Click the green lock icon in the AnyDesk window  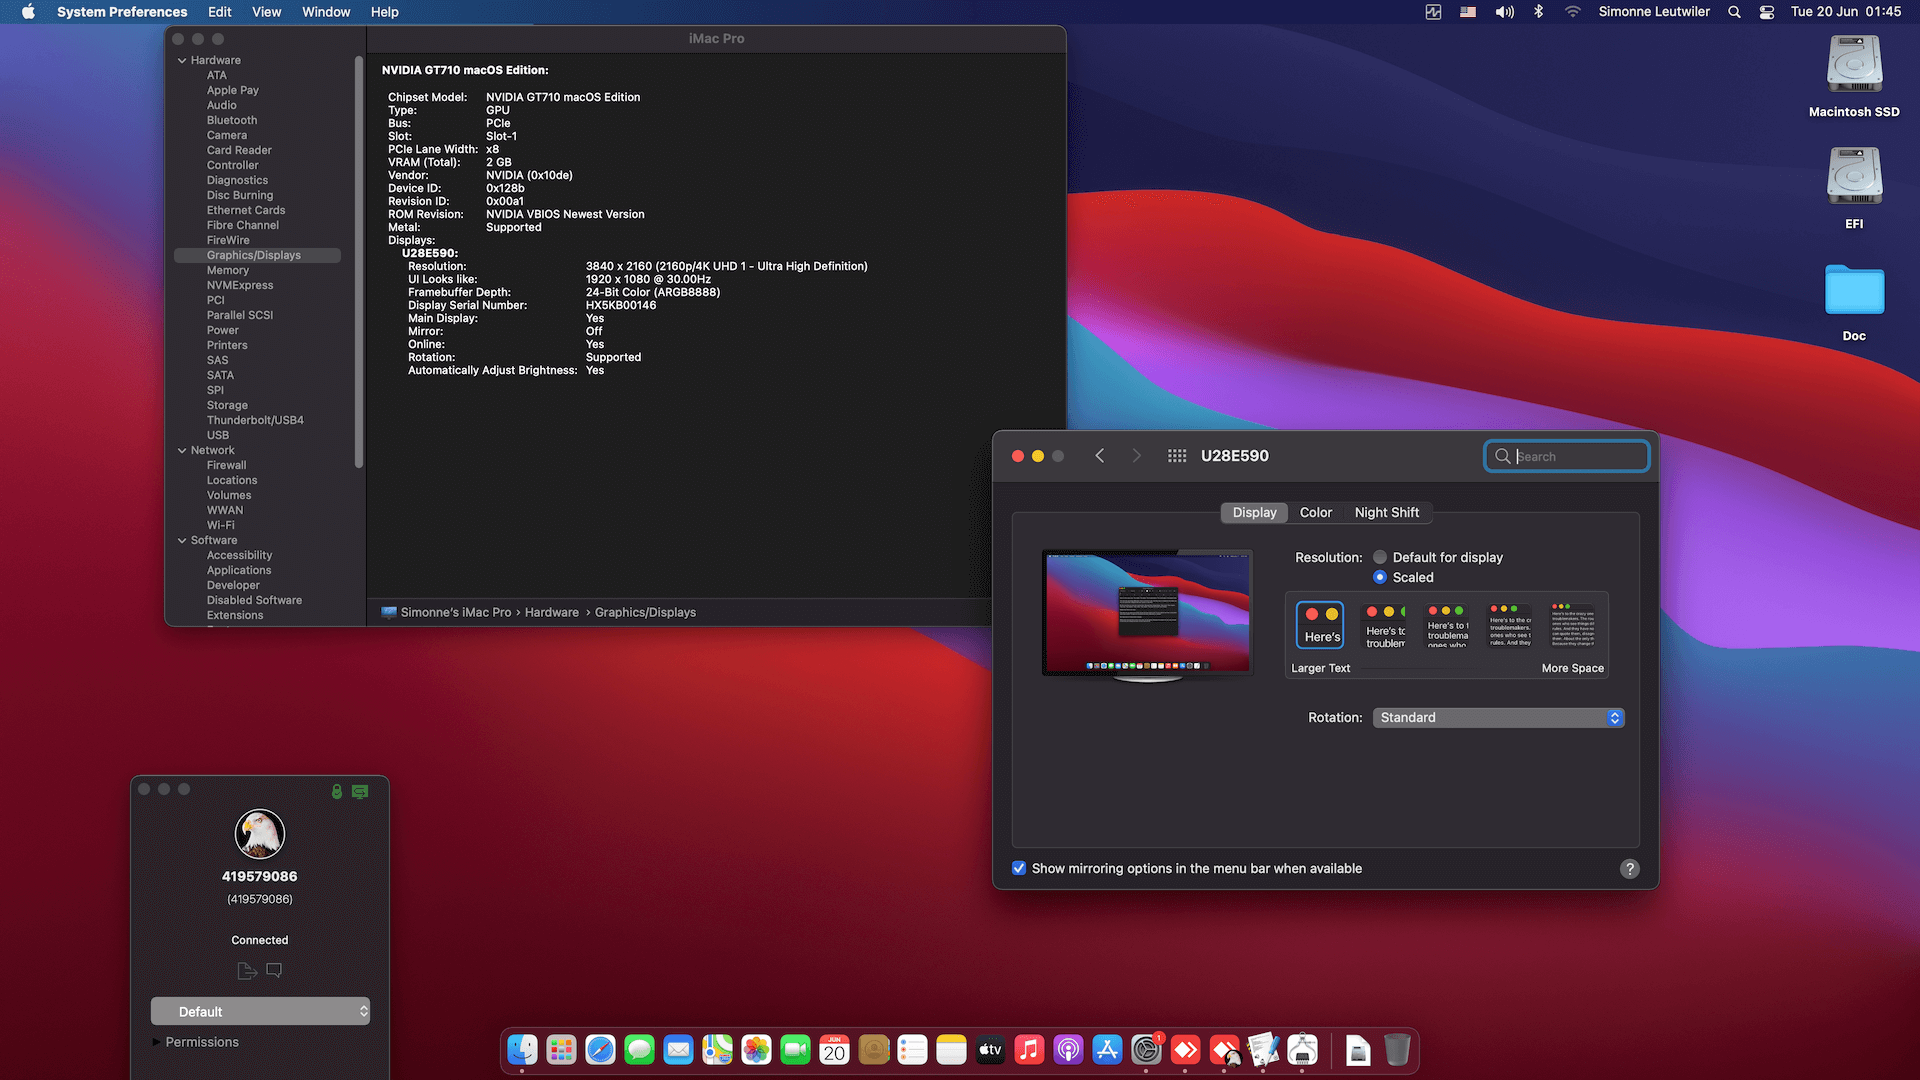[x=337, y=791]
